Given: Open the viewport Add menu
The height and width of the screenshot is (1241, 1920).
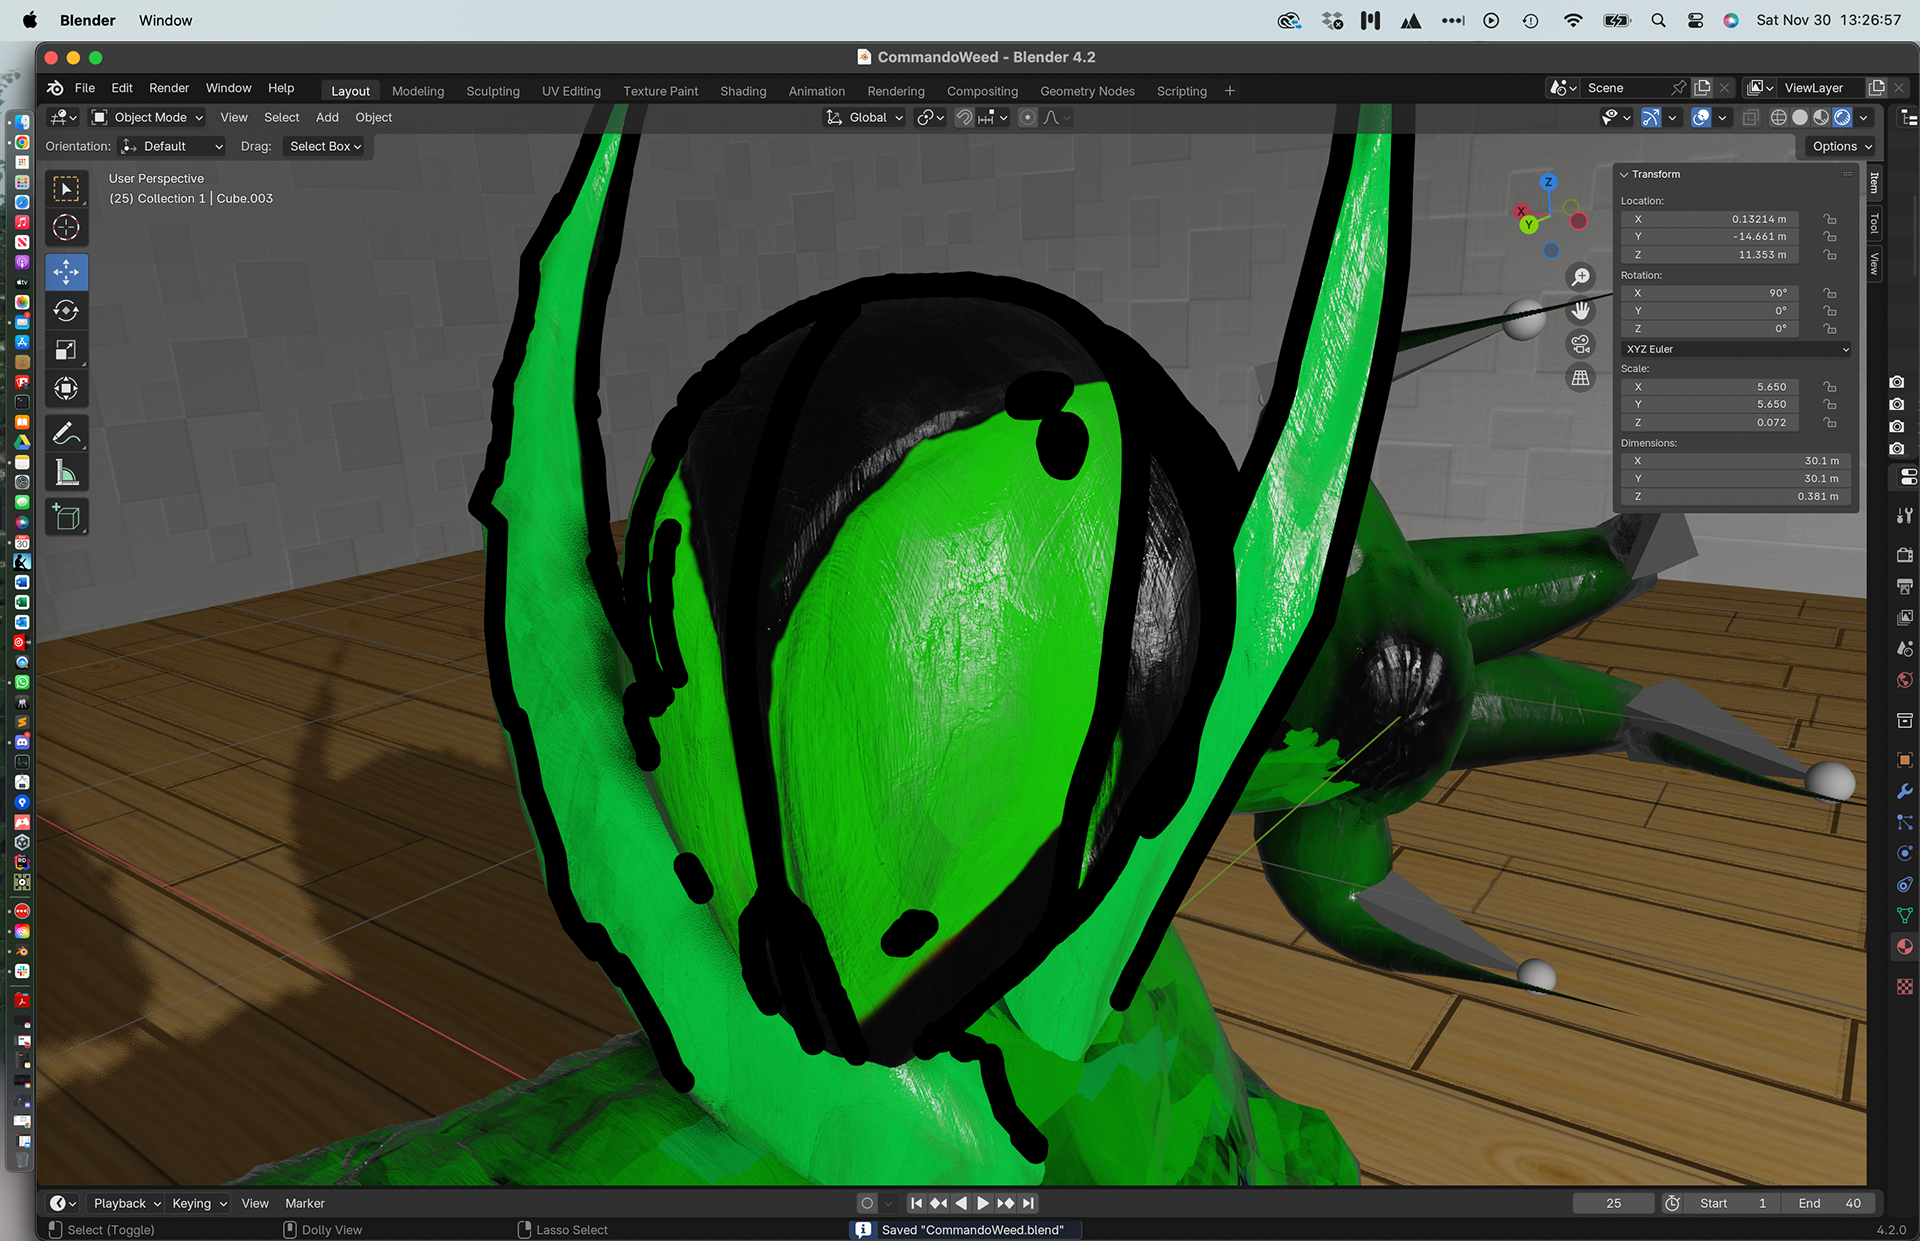Looking at the screenshot, I should click(327, 118).
